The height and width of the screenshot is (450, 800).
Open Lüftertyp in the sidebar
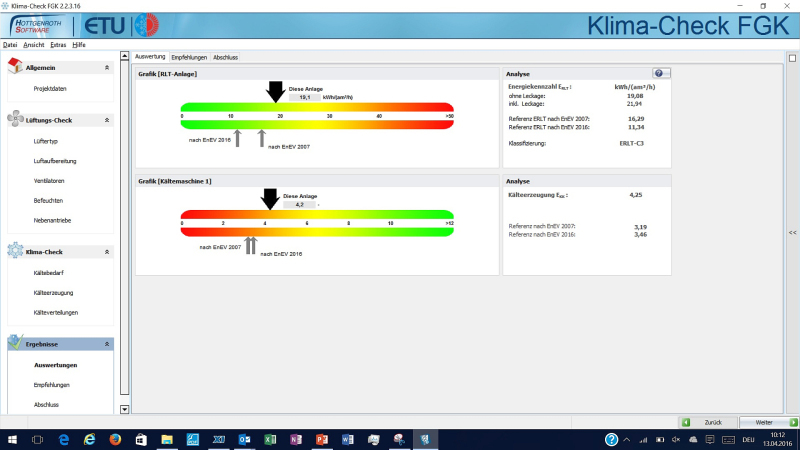point(45,141)
